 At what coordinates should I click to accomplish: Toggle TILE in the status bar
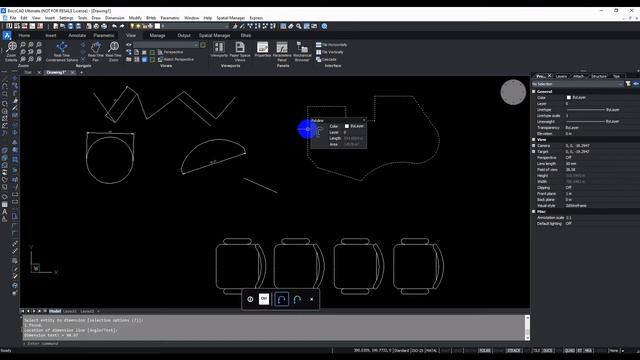(x=536, y=350)
